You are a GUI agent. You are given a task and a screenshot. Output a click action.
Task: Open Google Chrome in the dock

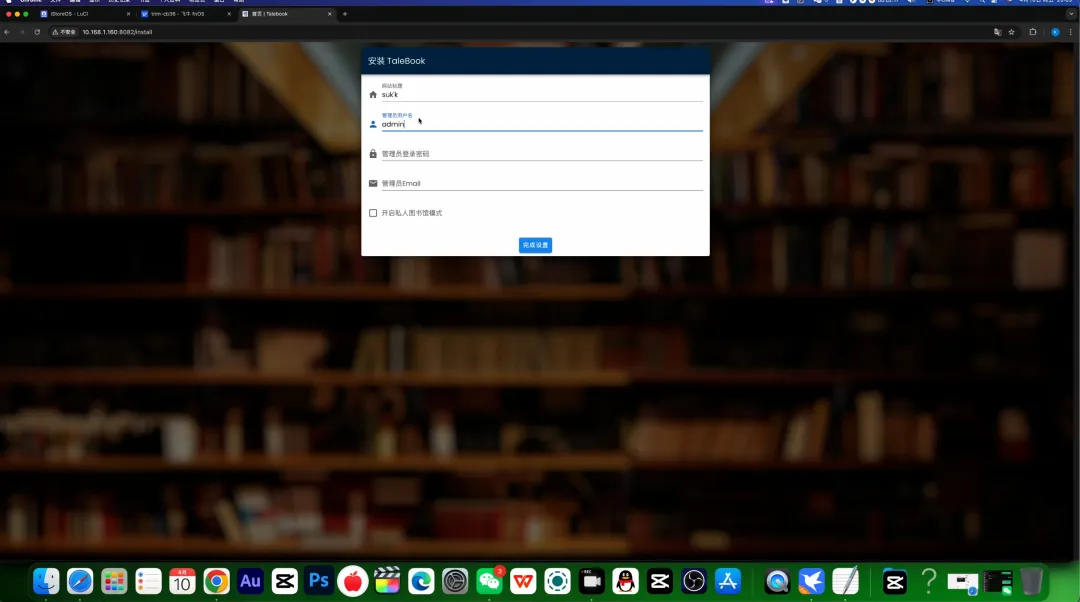pos(216,581)
